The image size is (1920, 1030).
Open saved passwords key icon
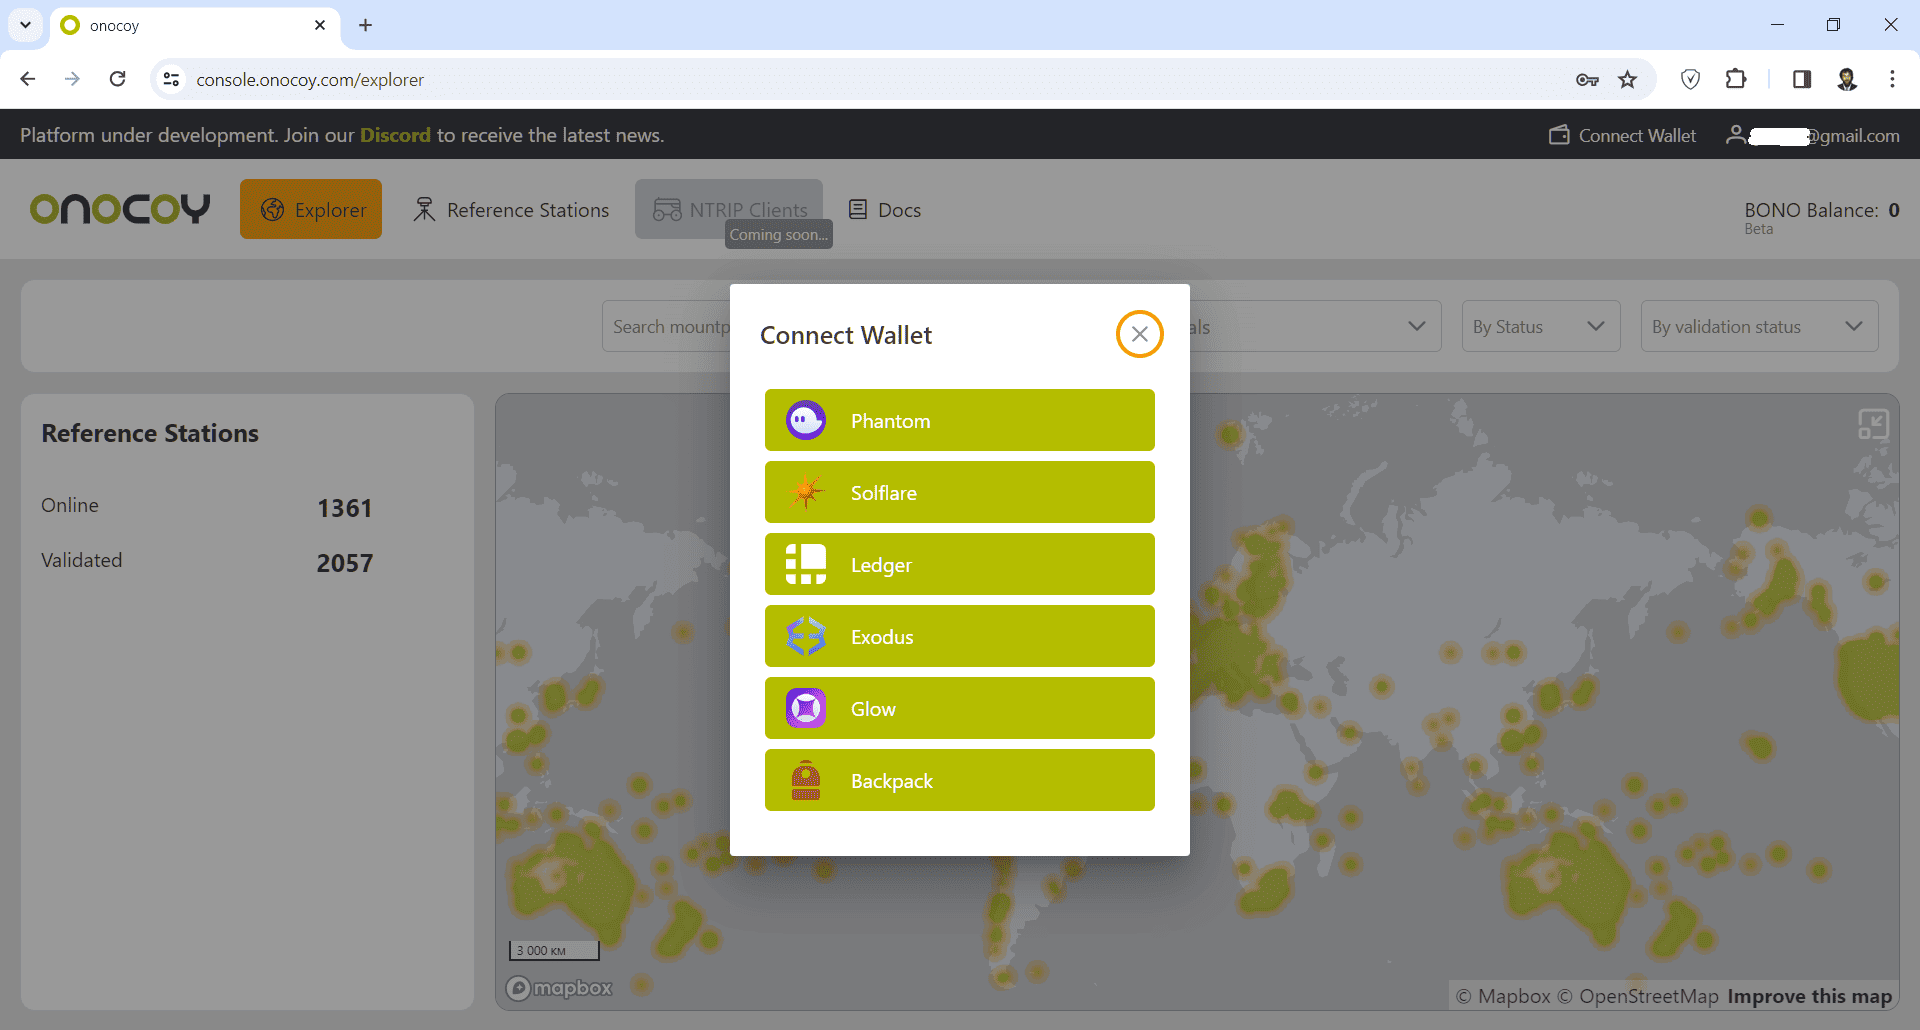click(x=1587, y=79)
